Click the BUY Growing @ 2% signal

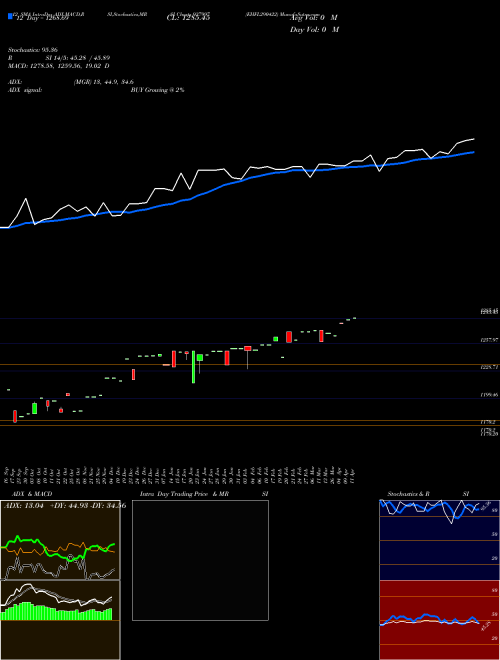tap(157, 90)
